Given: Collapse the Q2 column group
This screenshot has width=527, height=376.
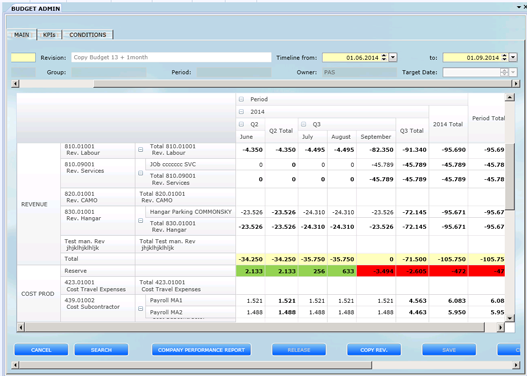Looking at the screenshot, I should click(x=241, y=124).
